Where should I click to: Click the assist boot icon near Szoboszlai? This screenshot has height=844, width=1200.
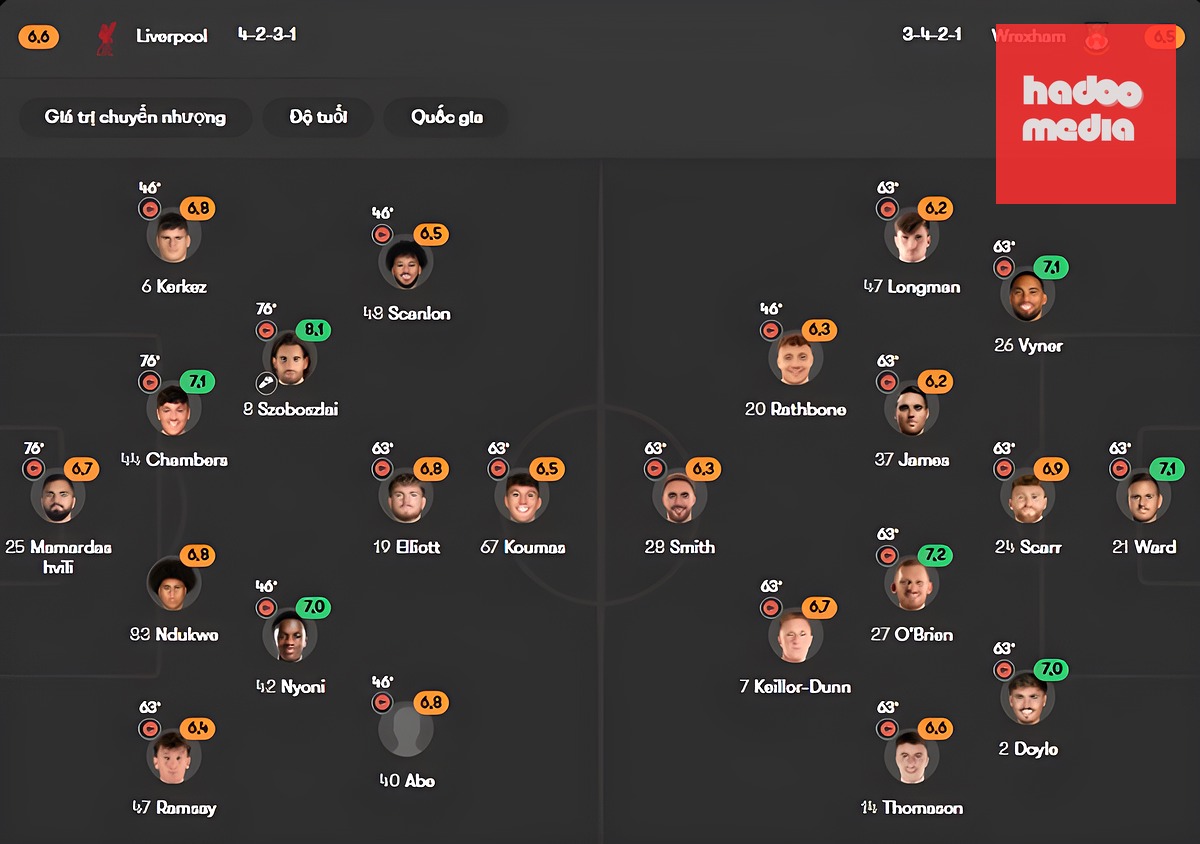[266, 381]
